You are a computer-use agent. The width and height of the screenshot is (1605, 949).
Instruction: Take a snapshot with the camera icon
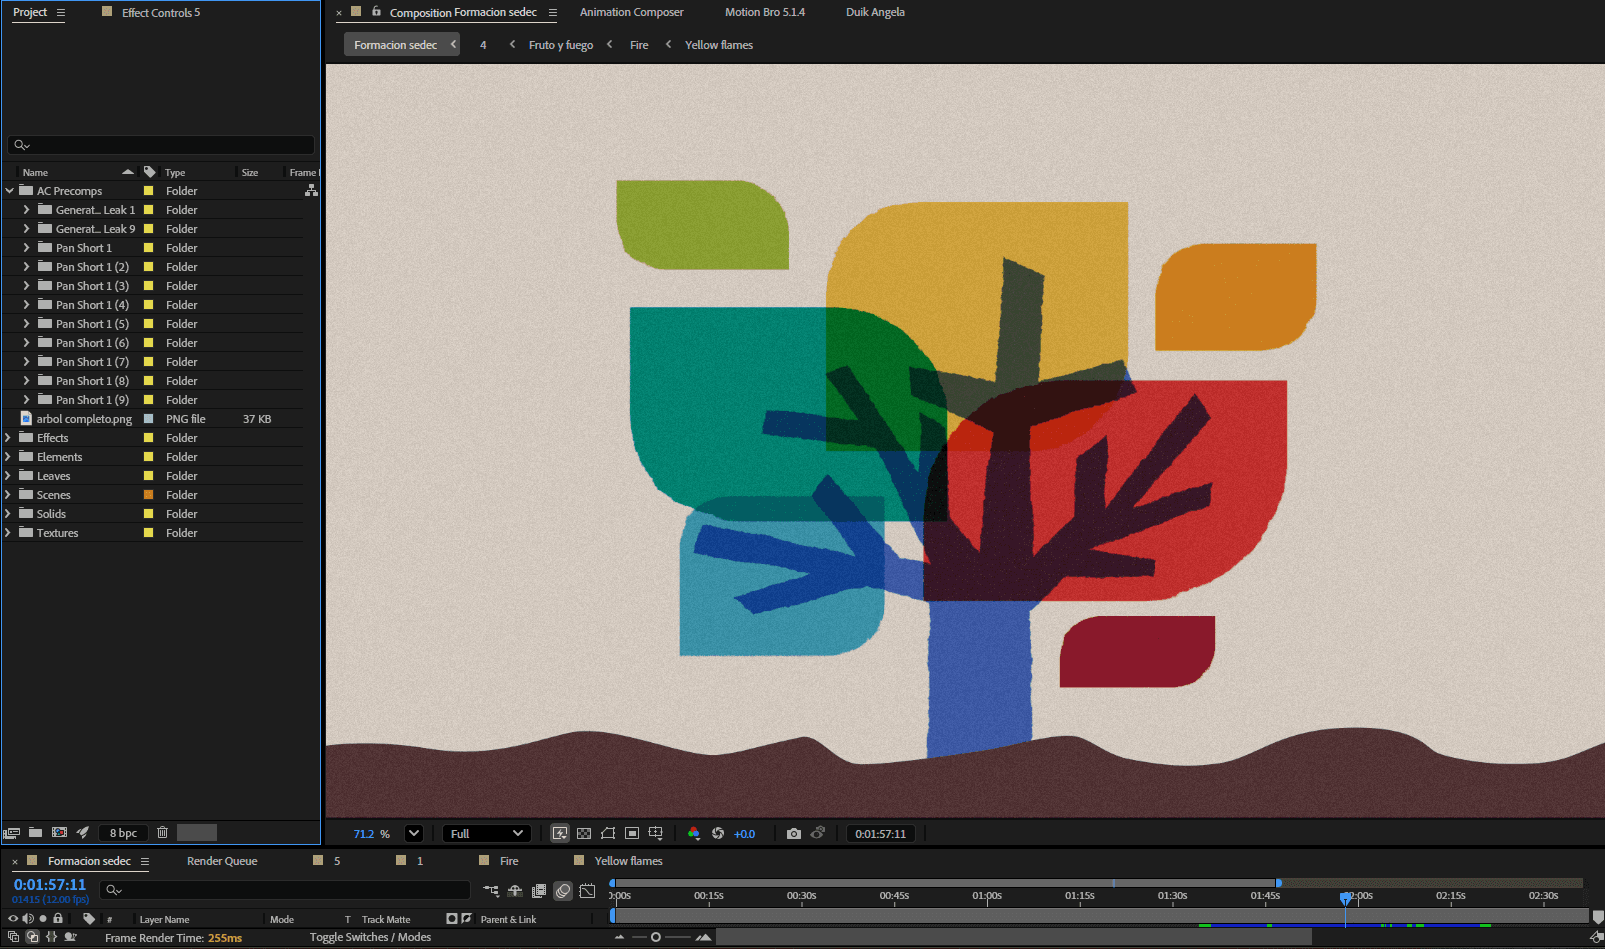[794, 833]
